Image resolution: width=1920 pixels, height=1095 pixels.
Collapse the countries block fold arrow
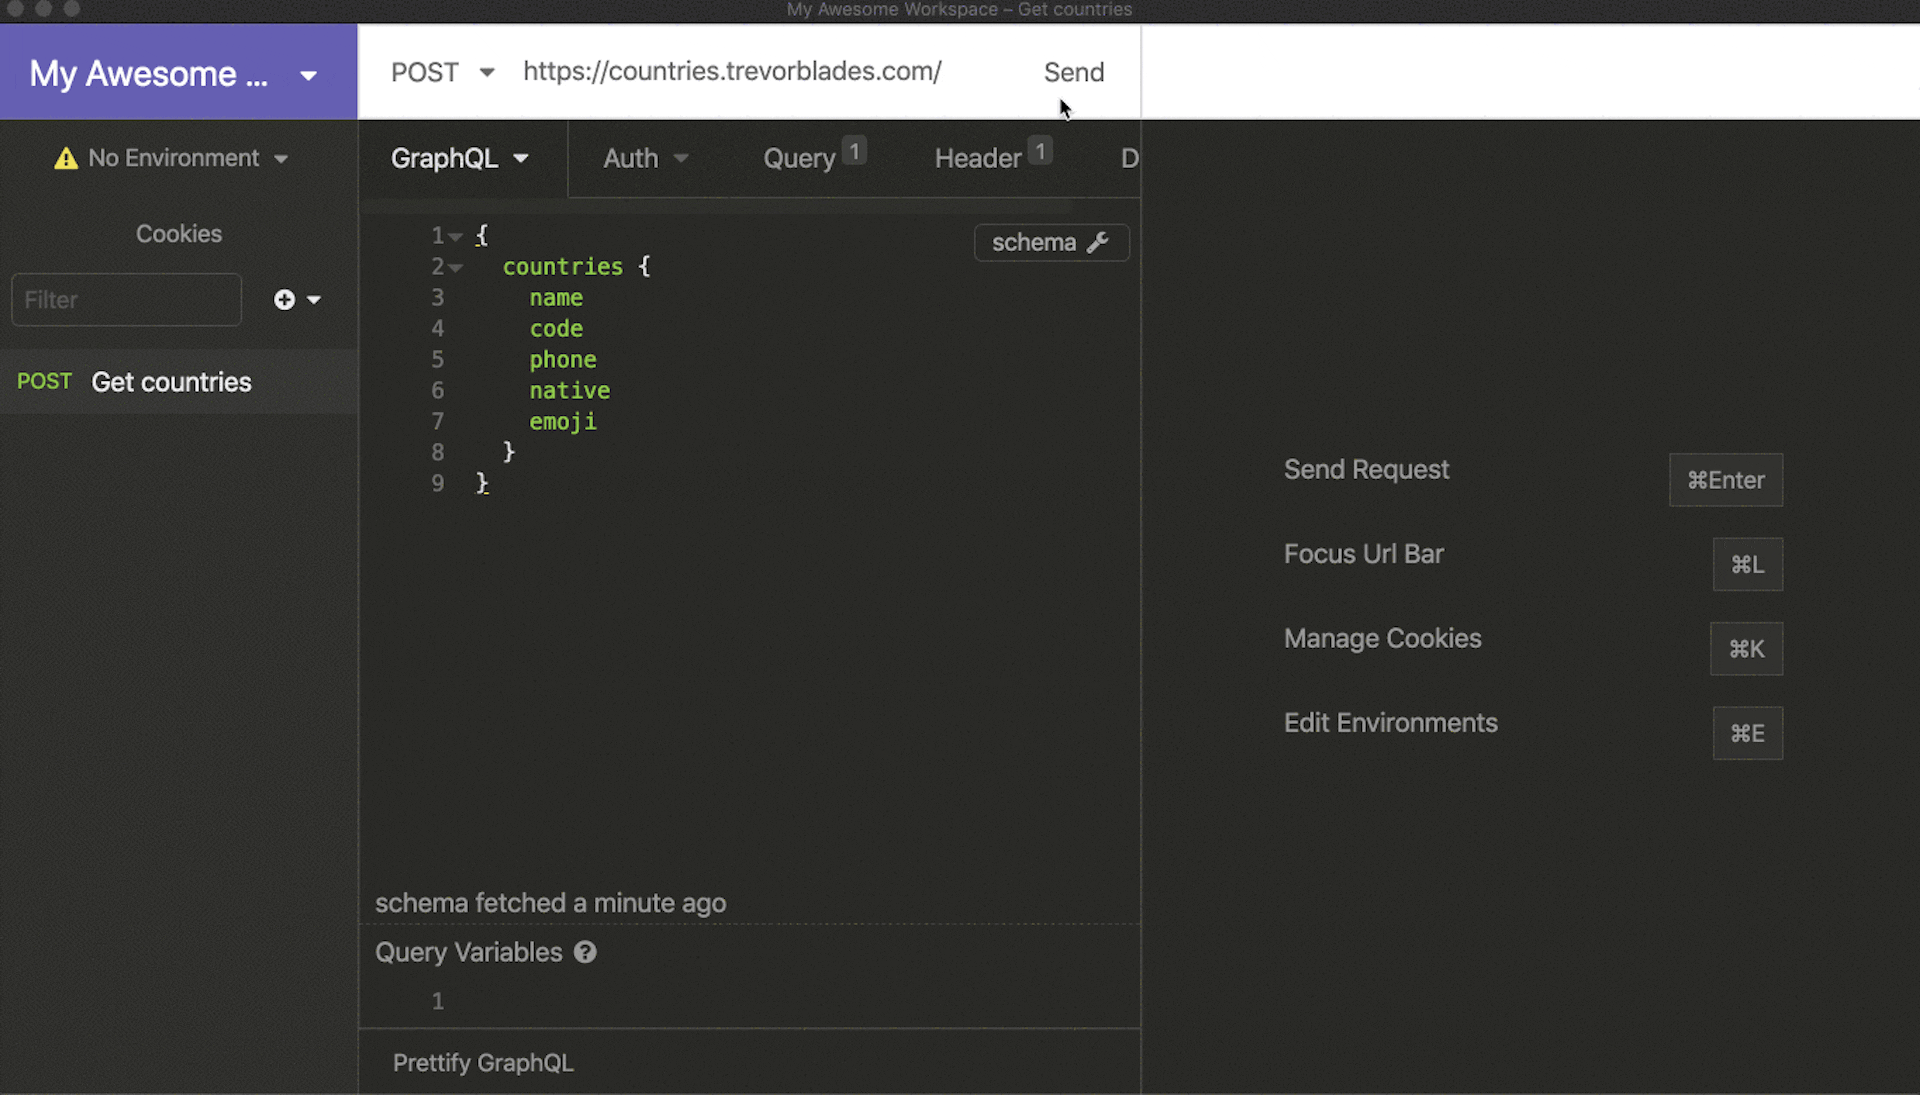(455, 267)
